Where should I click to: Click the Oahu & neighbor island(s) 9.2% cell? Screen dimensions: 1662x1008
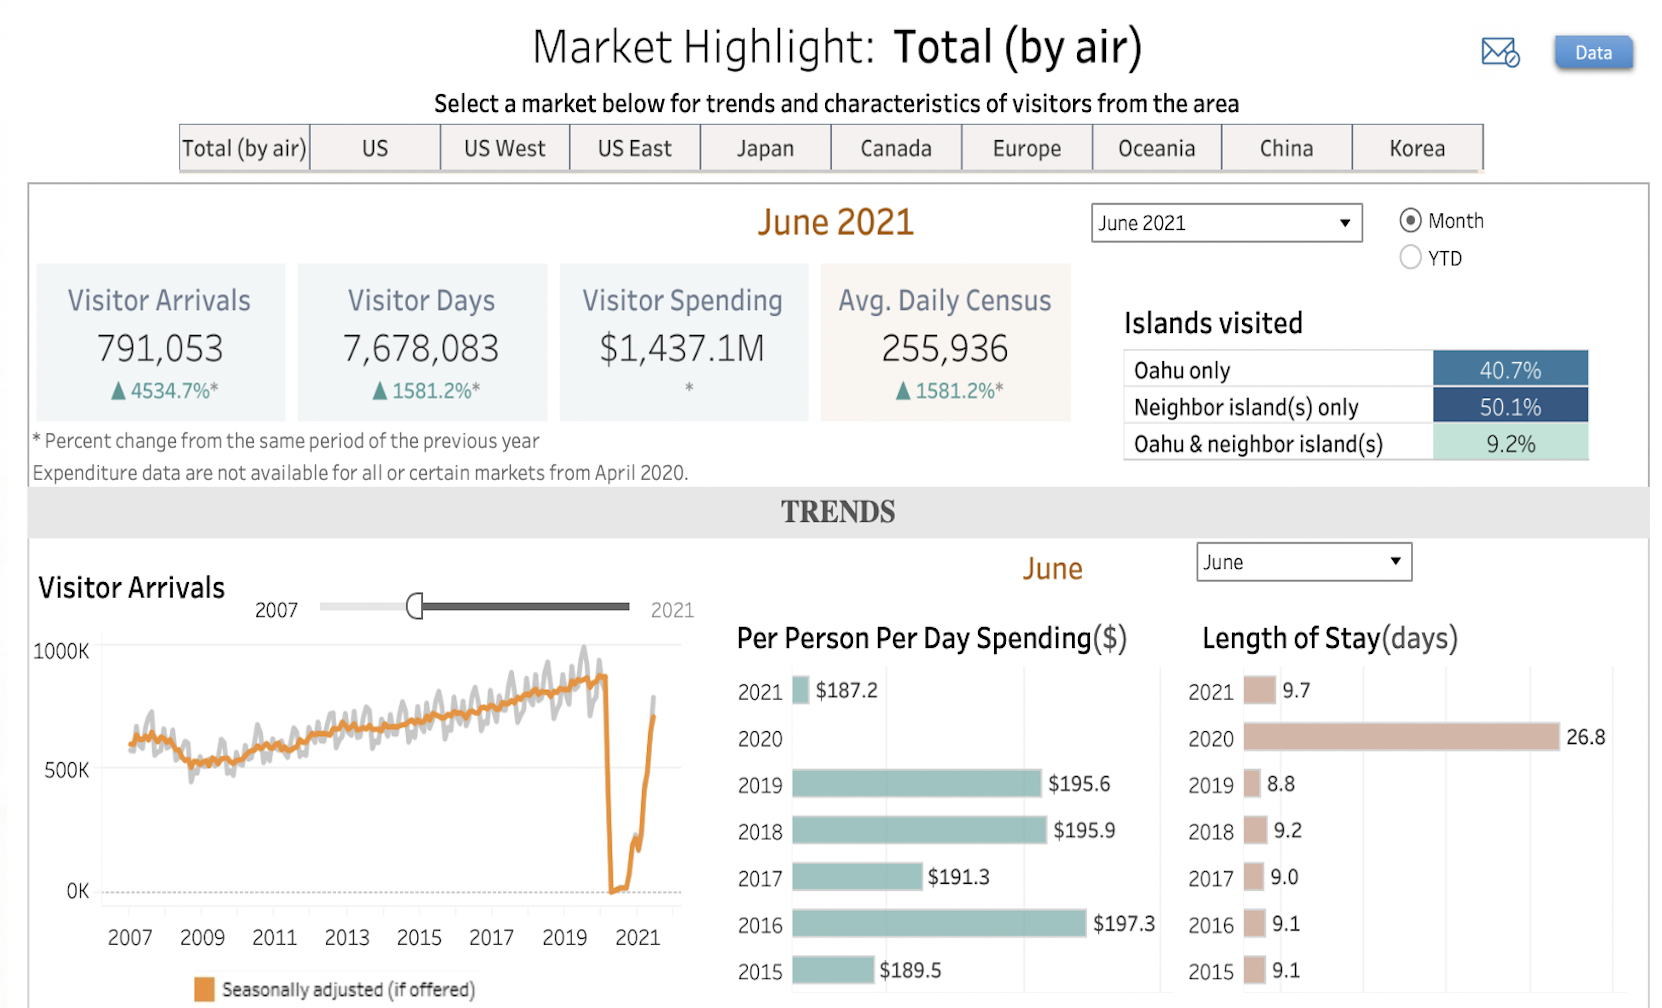tap(1510, 443)
